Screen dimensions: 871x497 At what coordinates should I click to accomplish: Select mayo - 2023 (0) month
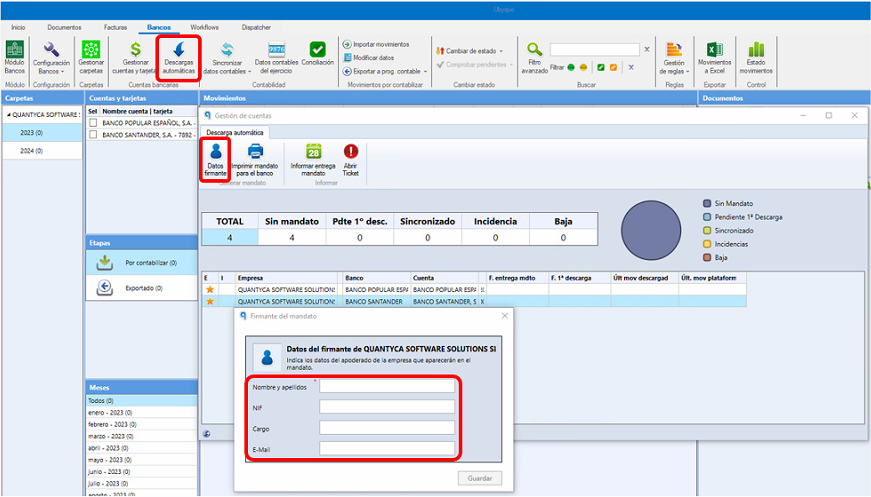[142, 460]
